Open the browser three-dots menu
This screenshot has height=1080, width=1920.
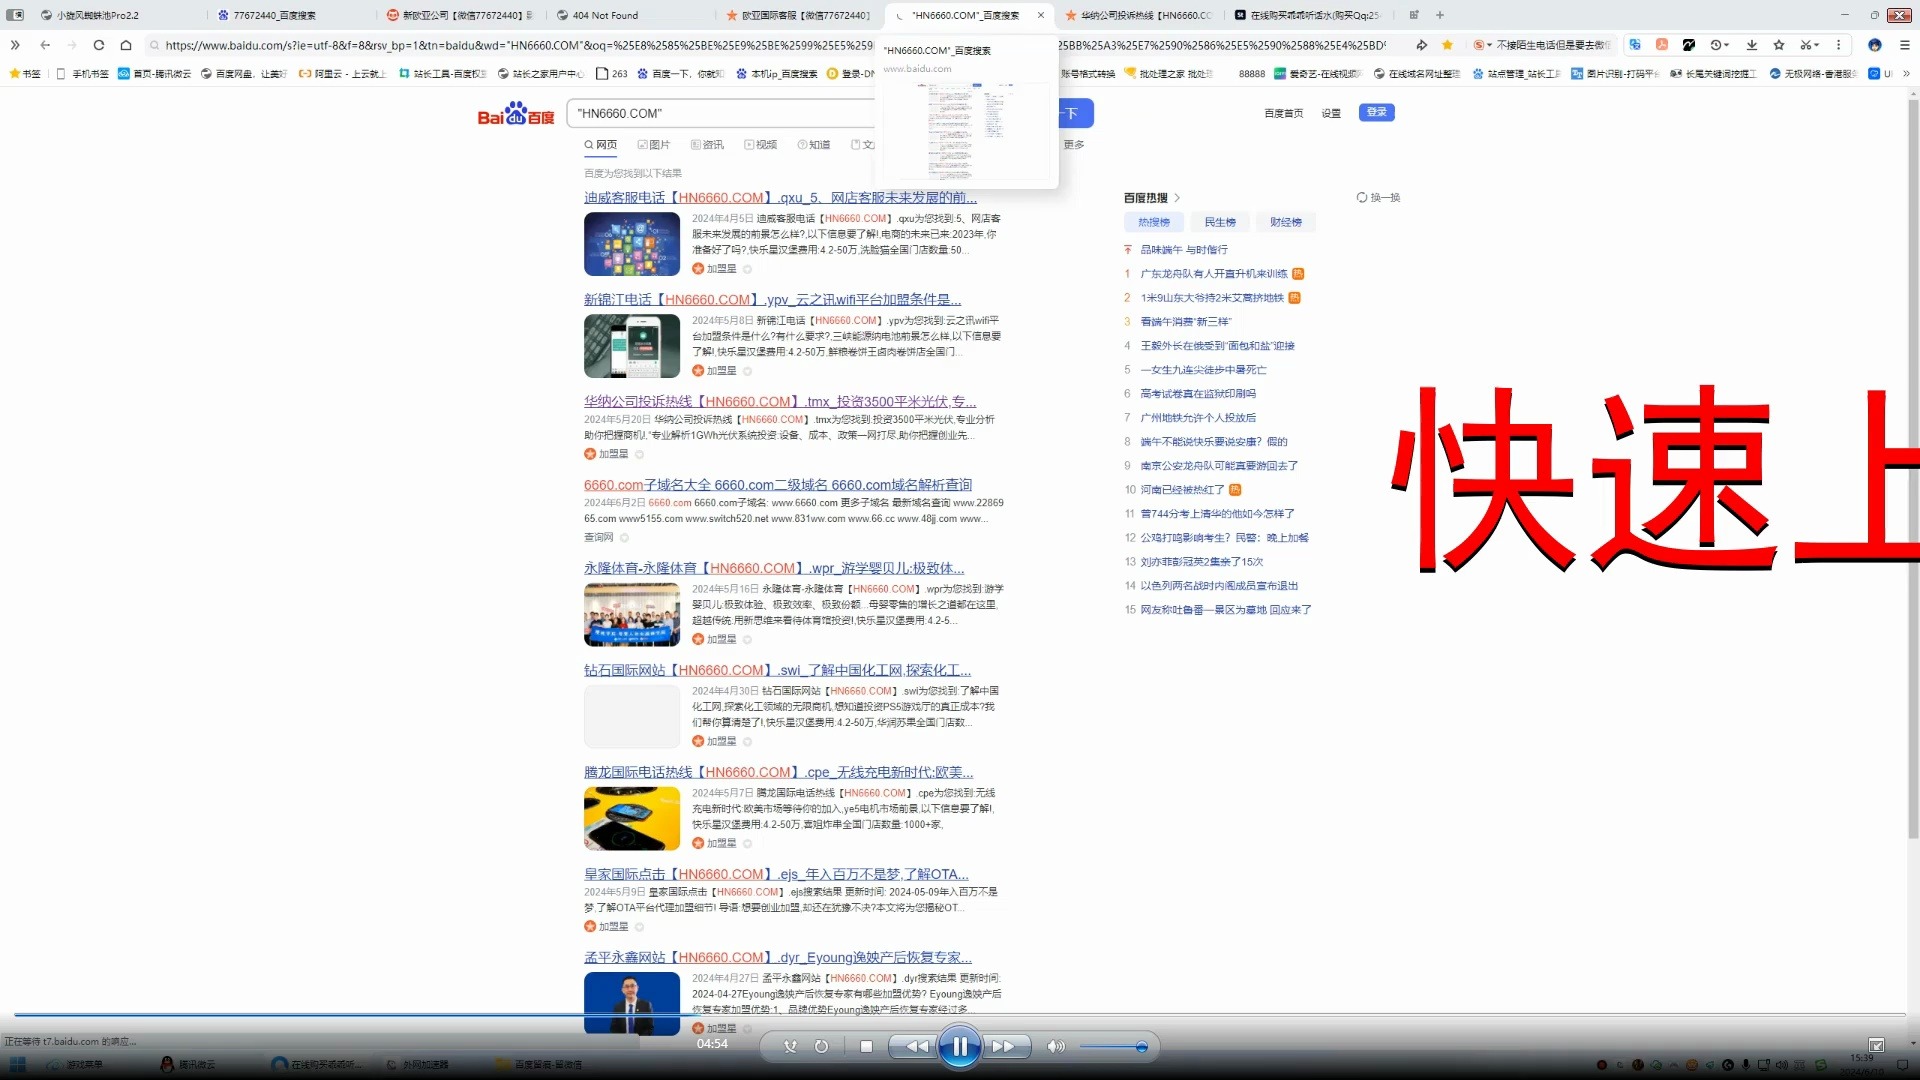point(1838,45)
